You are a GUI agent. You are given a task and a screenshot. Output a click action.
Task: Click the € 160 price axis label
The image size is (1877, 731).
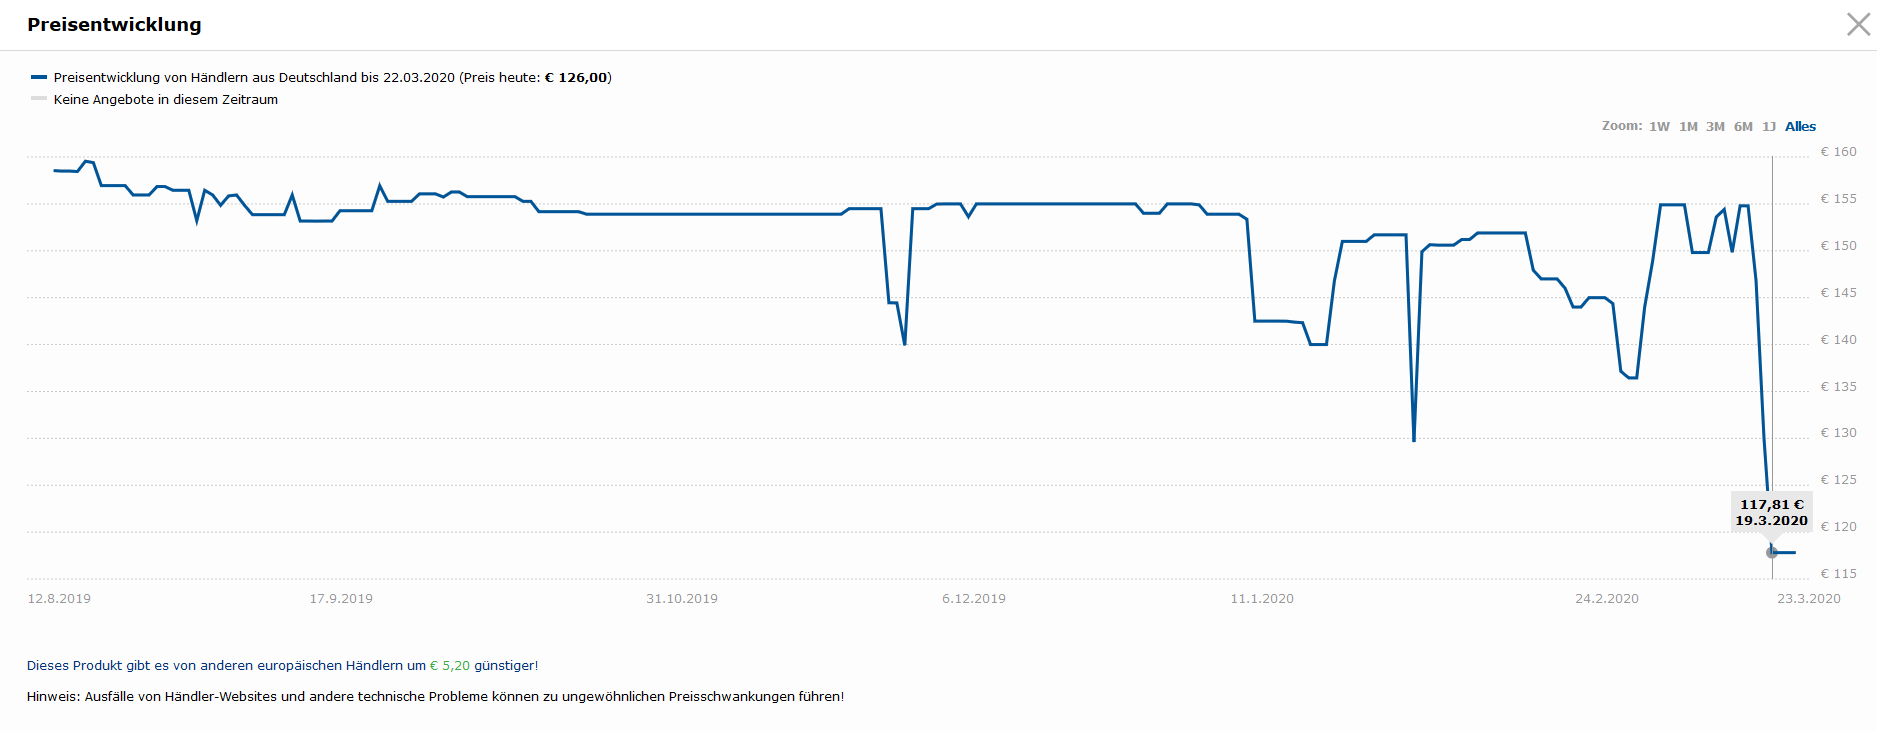(1838, 152)
